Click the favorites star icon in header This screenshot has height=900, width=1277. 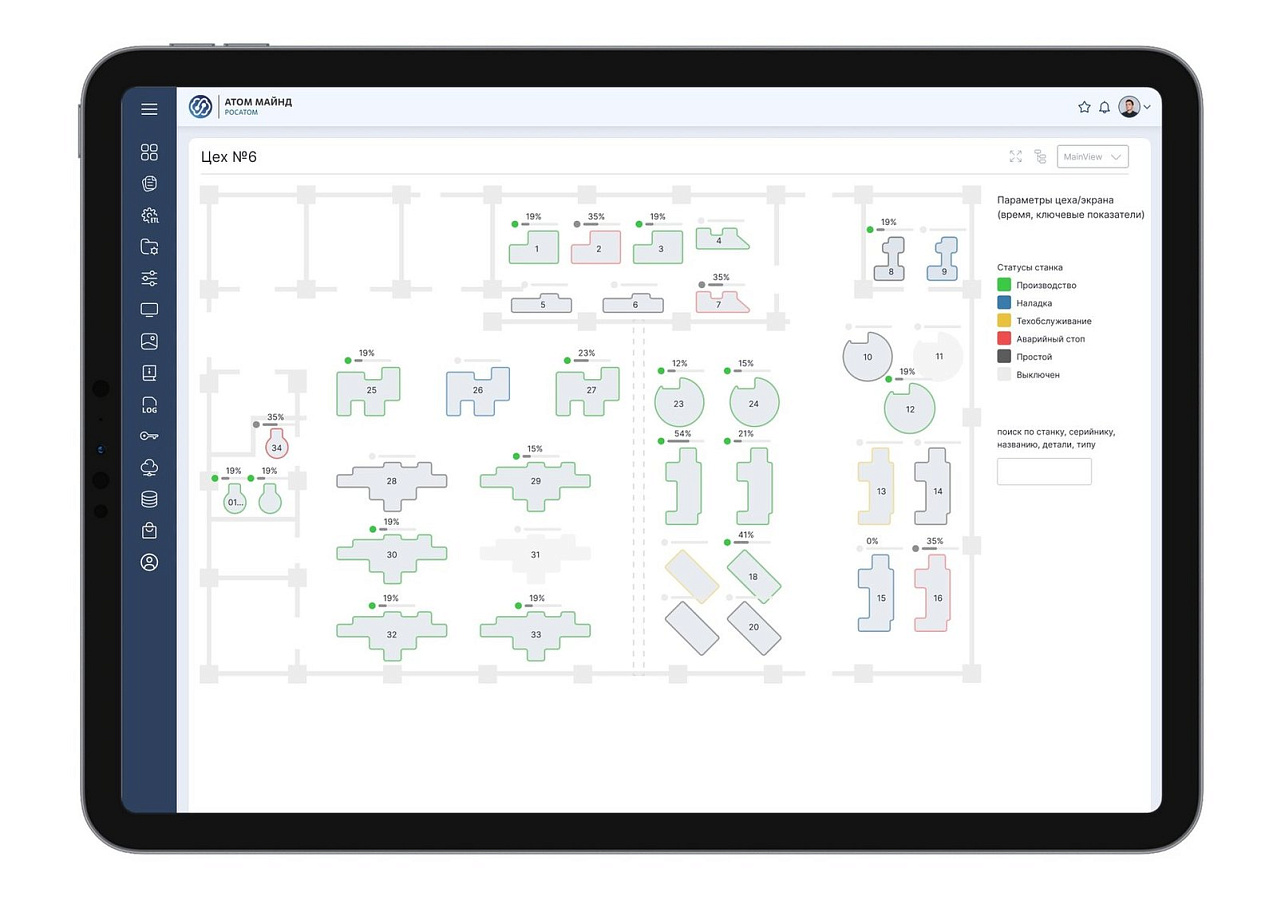coord(1084,107)
